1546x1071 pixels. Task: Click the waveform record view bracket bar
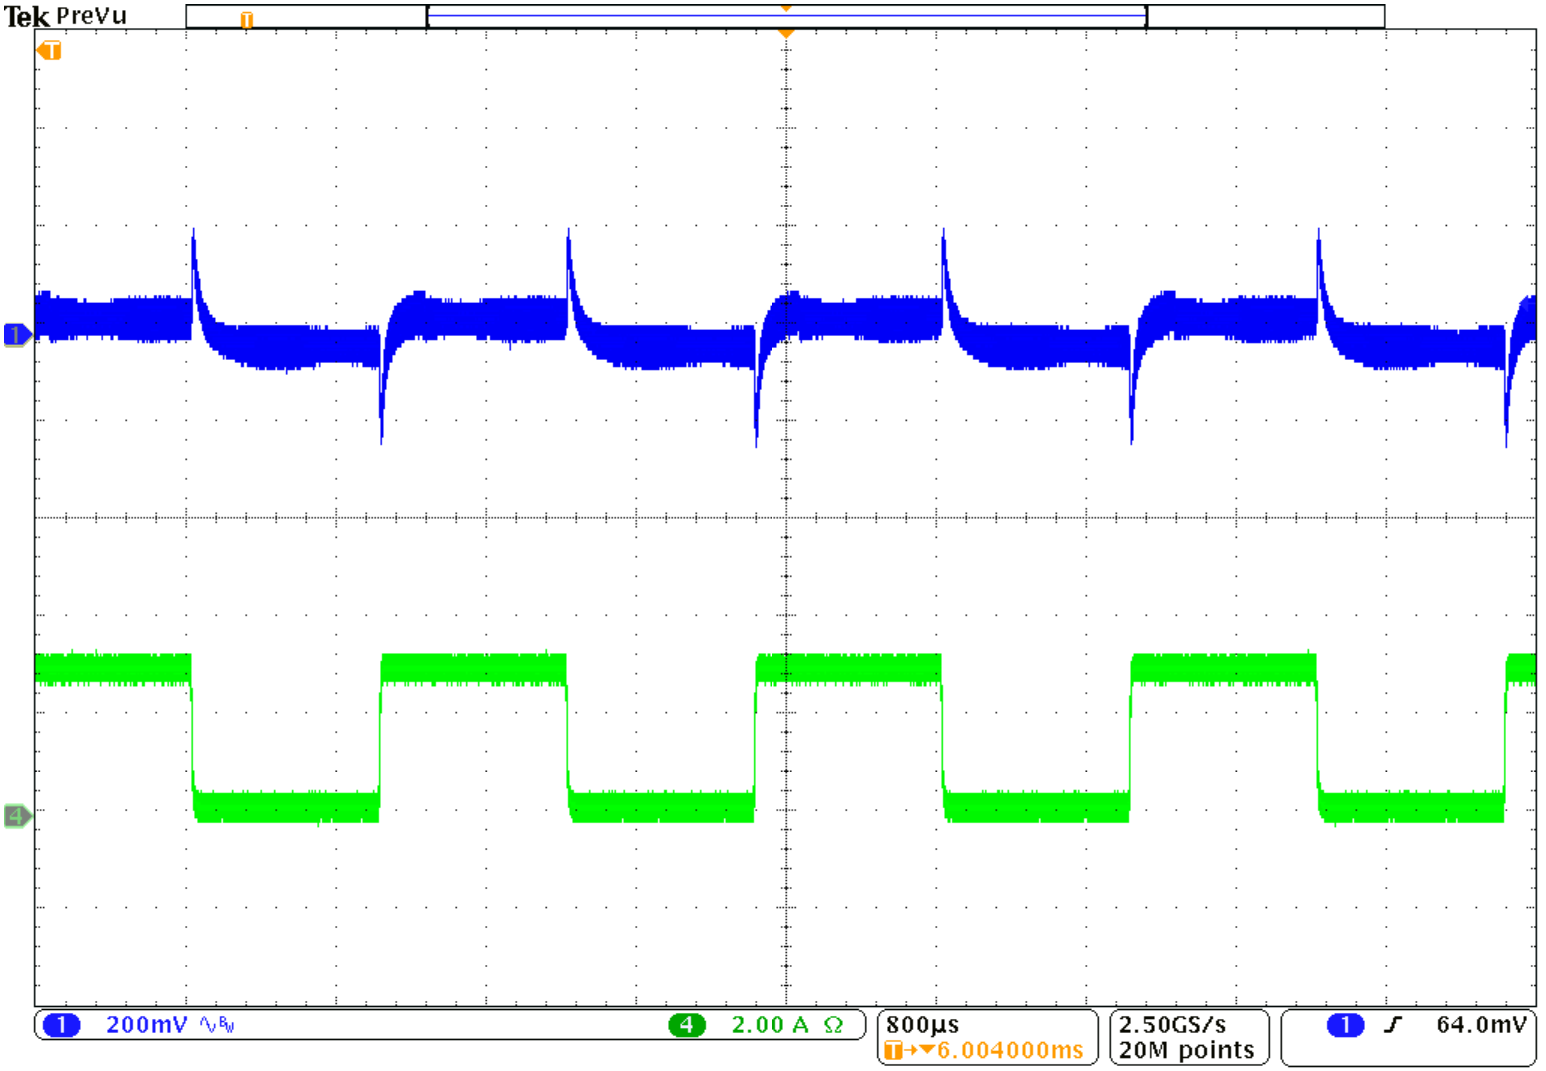[x=786, y=16]
